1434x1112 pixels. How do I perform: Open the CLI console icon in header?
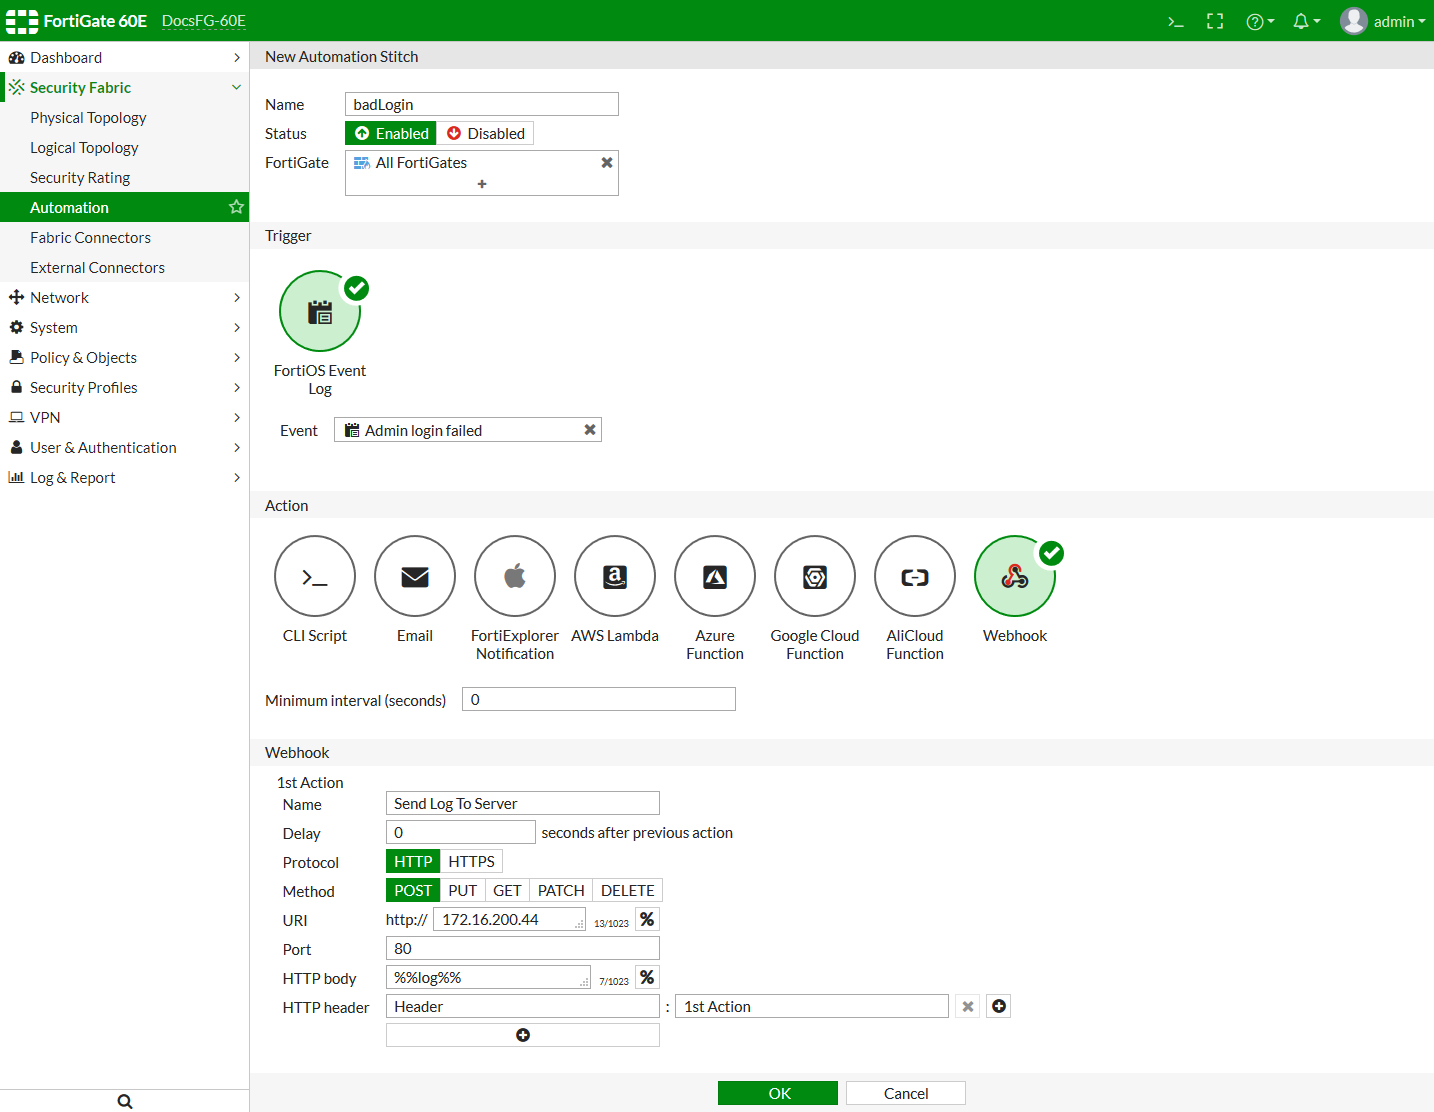1176,21
